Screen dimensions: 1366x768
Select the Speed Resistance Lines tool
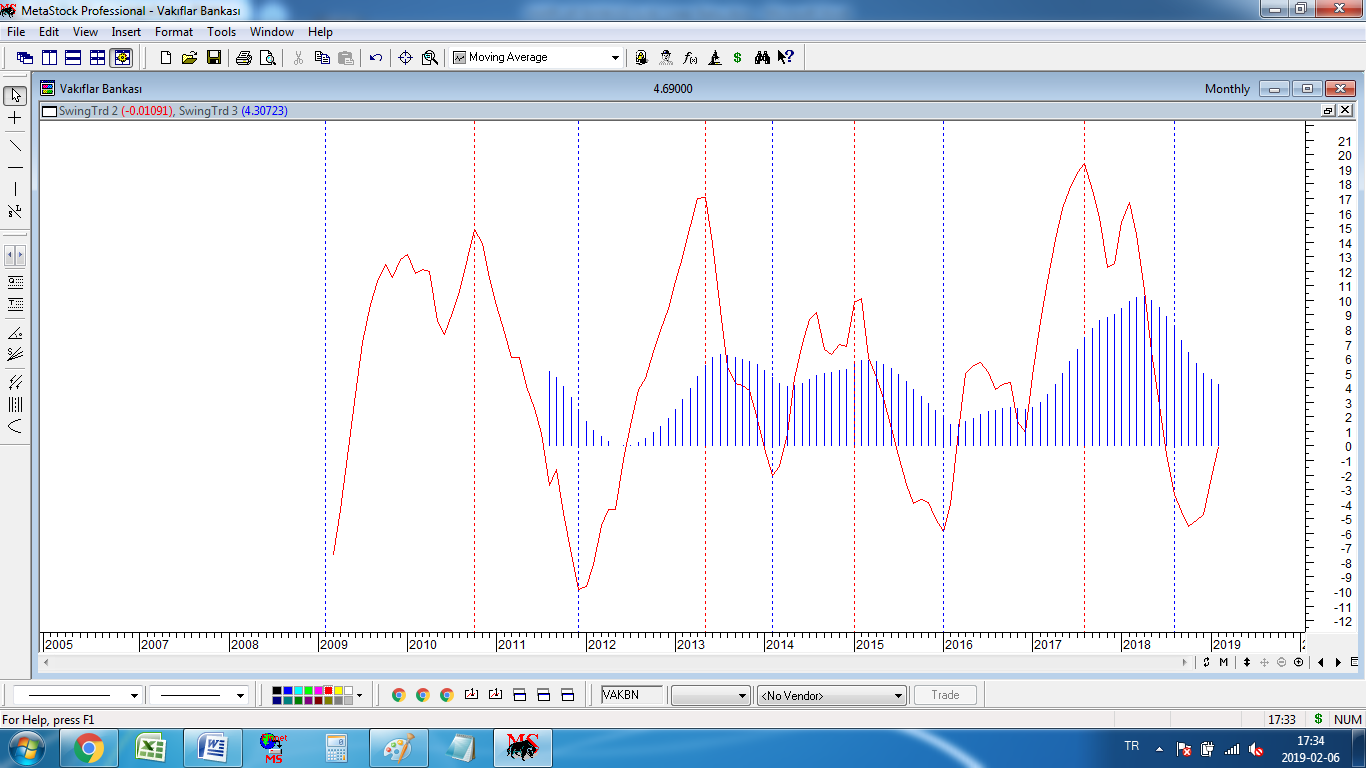15,354
